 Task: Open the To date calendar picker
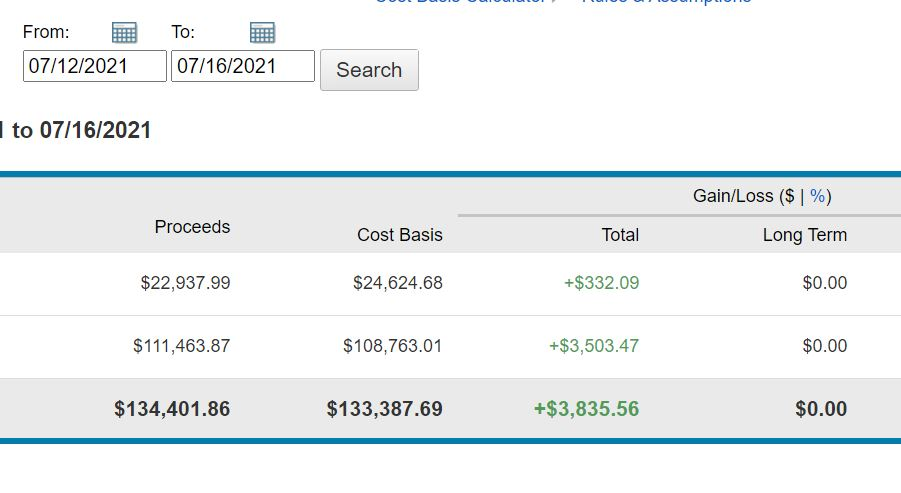point(262,33)
